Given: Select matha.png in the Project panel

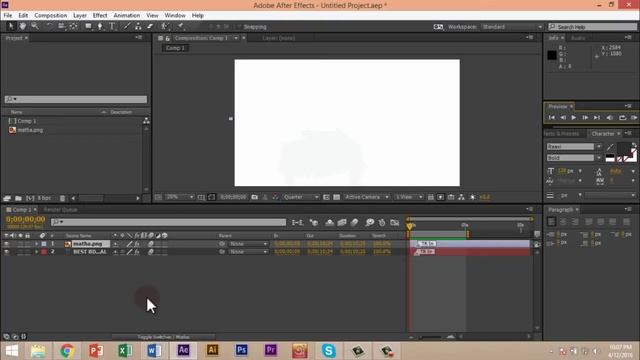Looking at the screenshot, I should point(30,130).
